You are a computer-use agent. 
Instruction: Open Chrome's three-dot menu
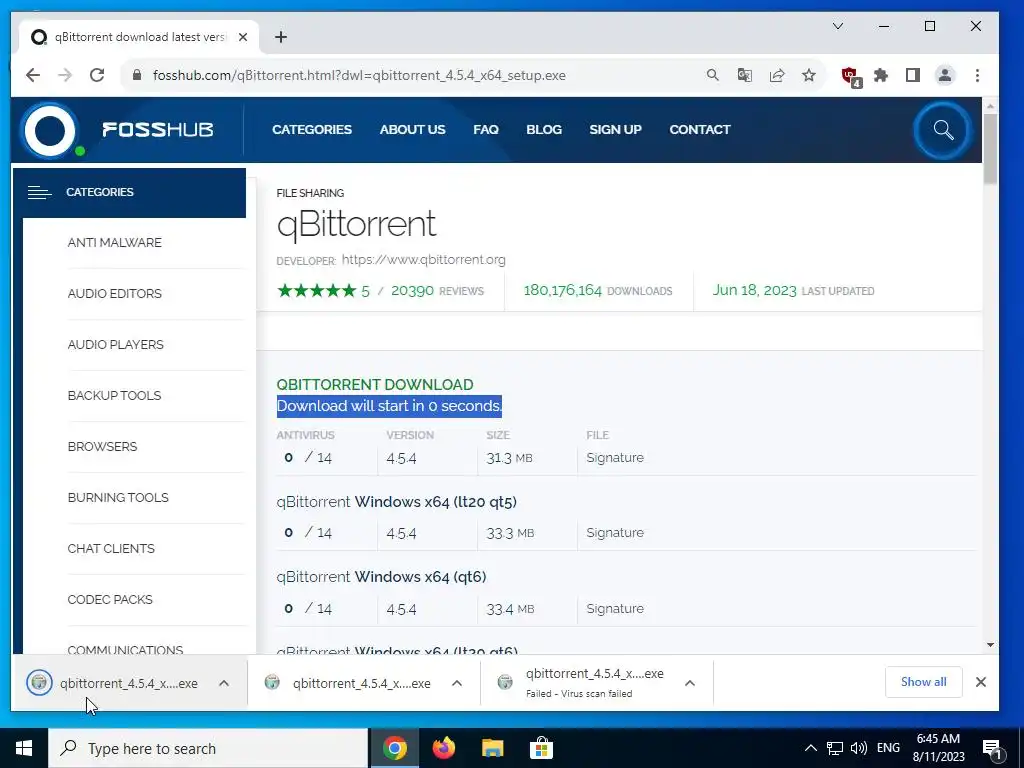click(977, 75)
